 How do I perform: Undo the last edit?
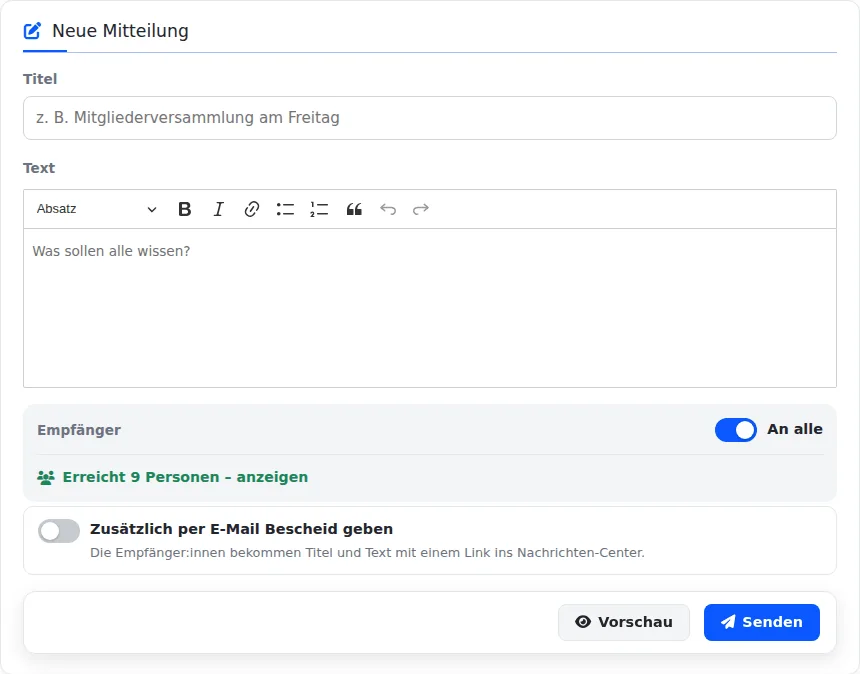(388, 209)
